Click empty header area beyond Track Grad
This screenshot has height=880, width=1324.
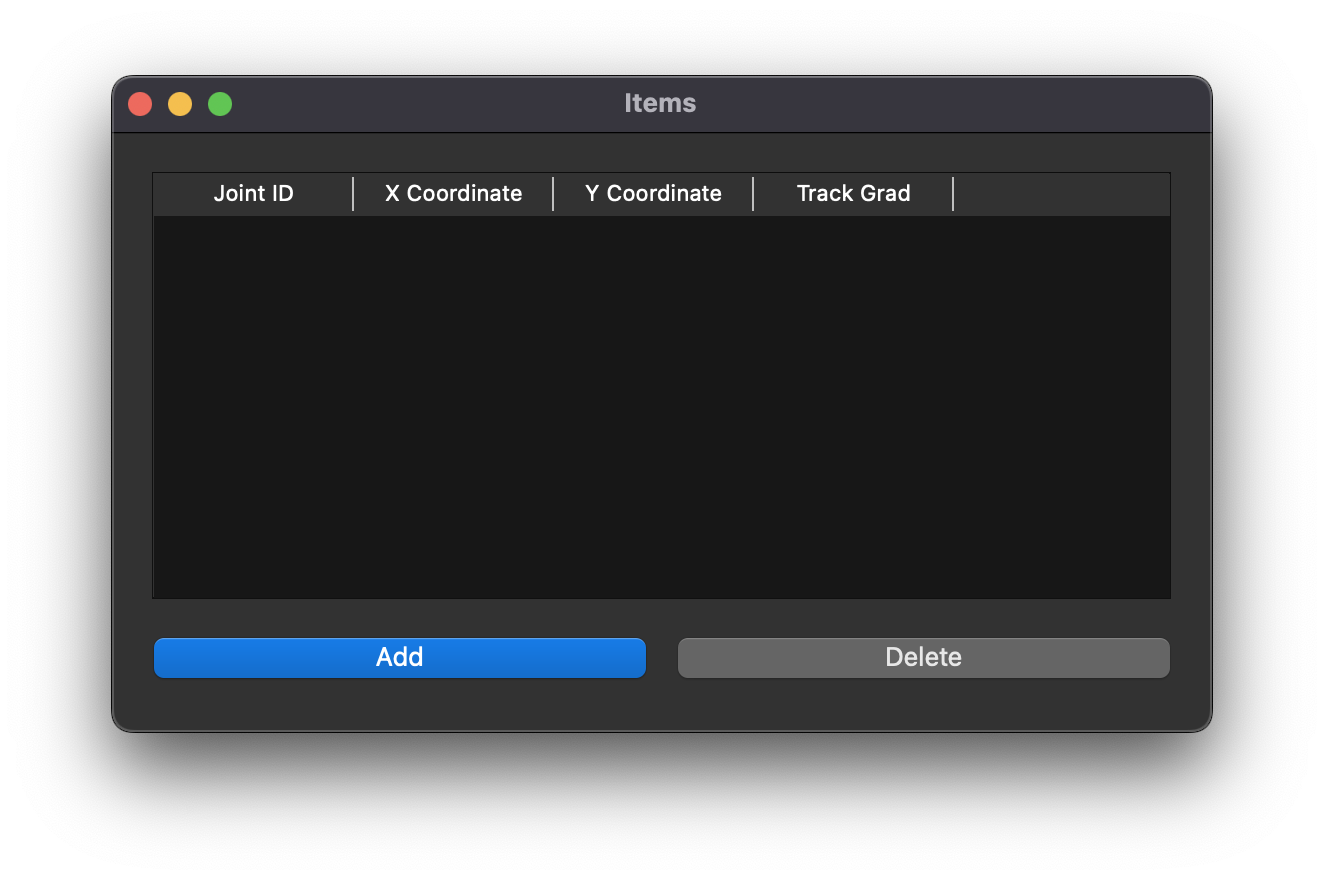(x=1062, y=194)
